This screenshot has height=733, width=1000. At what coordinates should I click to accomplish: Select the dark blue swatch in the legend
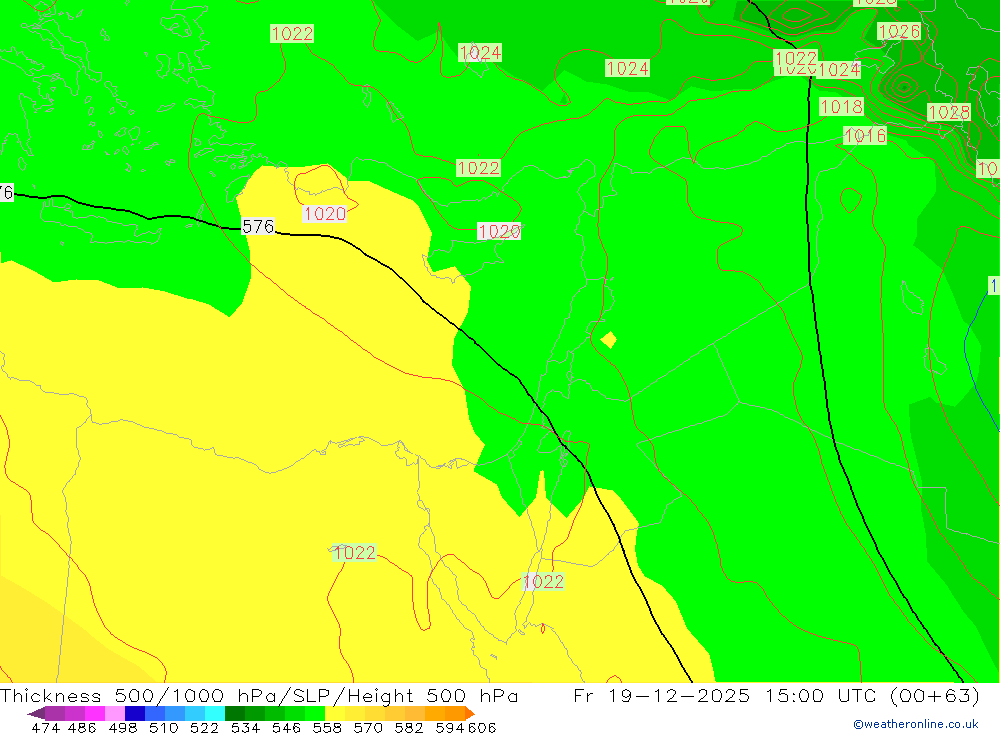pyautogui.click(x=135, y=713)
